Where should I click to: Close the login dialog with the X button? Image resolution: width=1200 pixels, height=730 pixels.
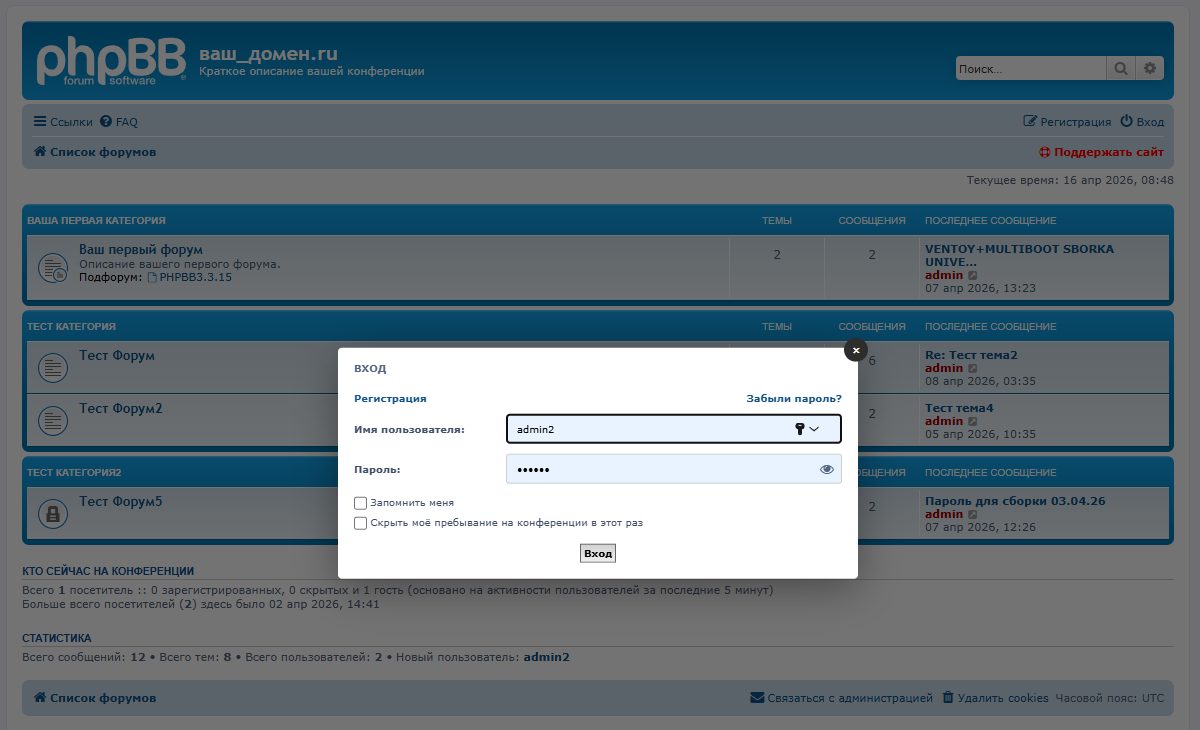[x=856, y=350]
